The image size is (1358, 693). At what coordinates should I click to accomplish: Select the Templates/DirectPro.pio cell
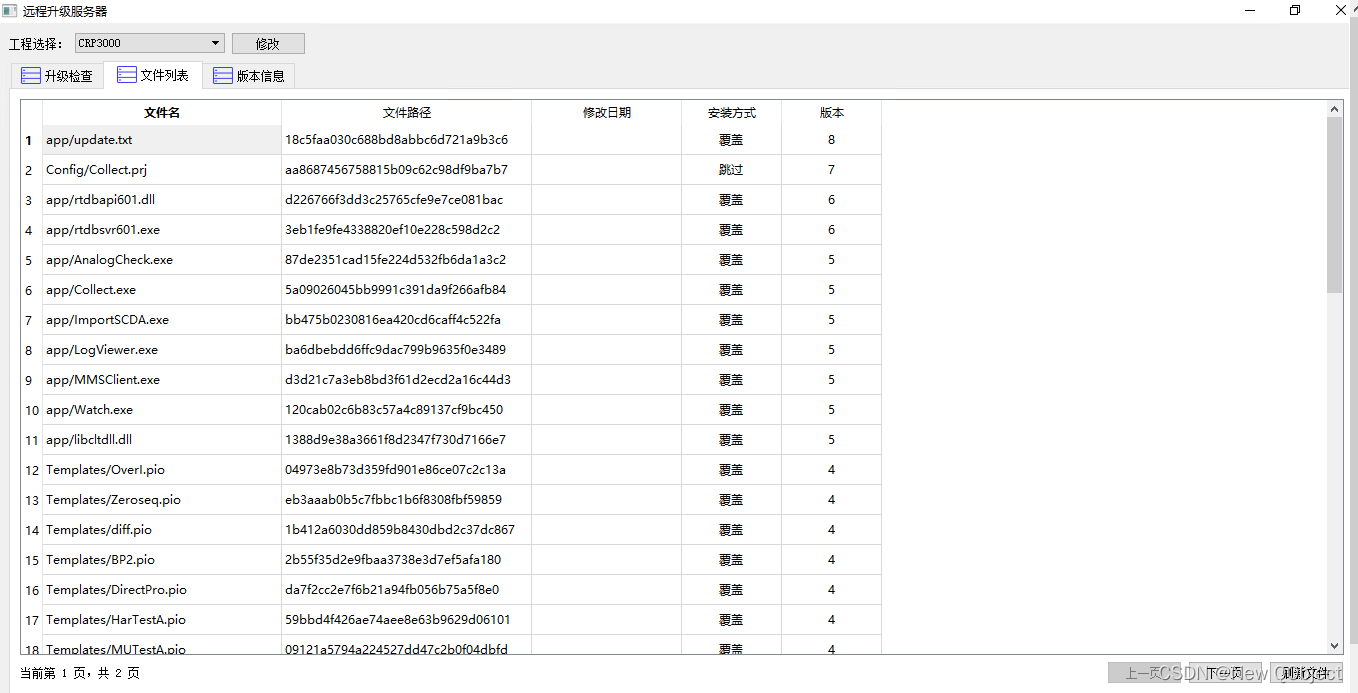click(162, 590)
